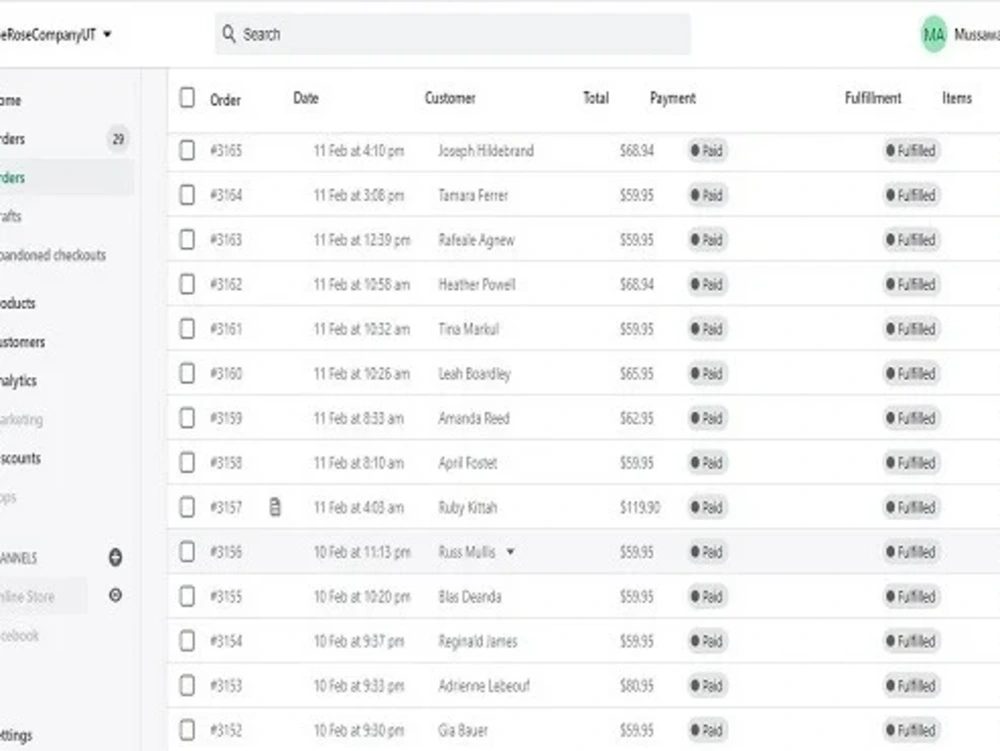Viewport: 1000px width, 751px height.
Task: Focus the Search input field
Action: pyautogui.click(x=453, y=34)
